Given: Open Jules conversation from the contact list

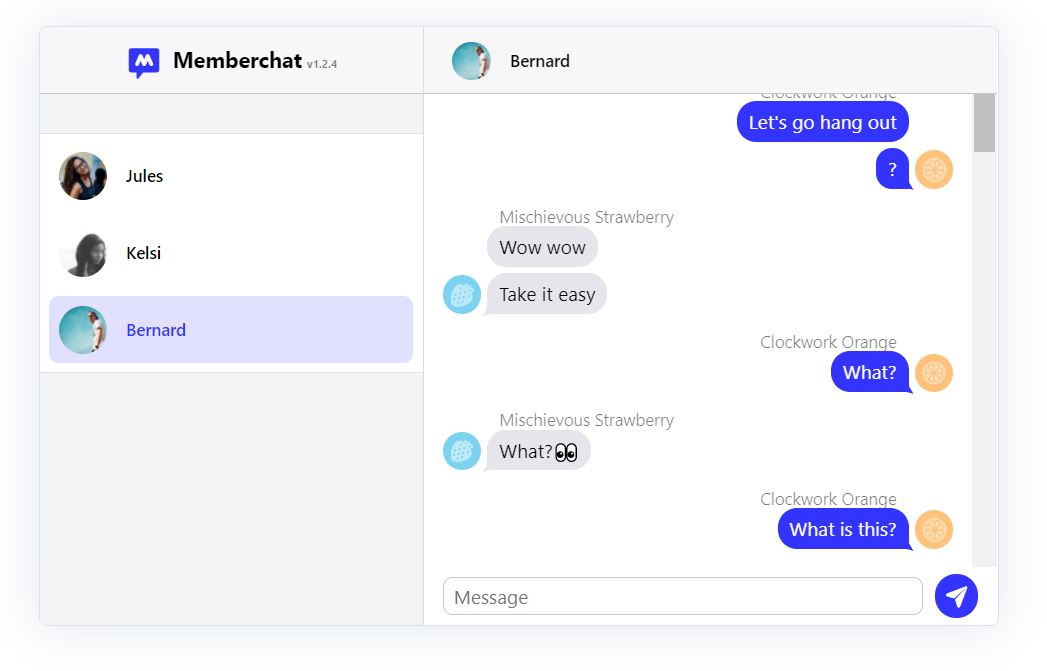Looking at the screenshot, I should pyautogui.click(x=230, y=176).
